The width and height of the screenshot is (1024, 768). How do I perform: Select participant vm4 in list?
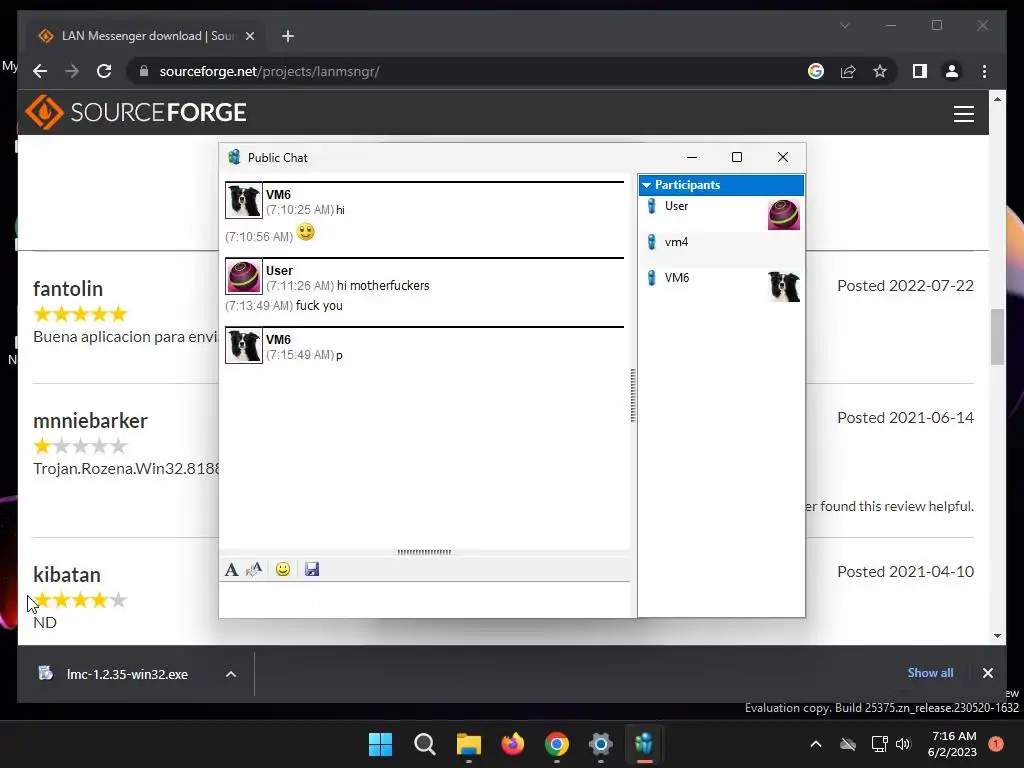tap(721, 249)
